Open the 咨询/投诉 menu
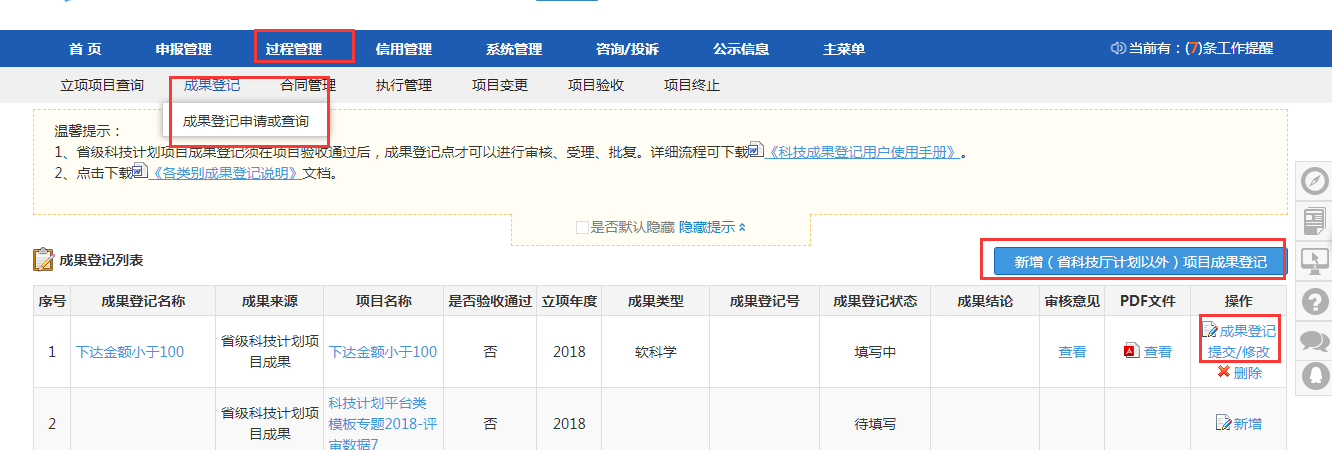Image resolution: width=1332 pixels, height=450 pixels. point(627,49)
